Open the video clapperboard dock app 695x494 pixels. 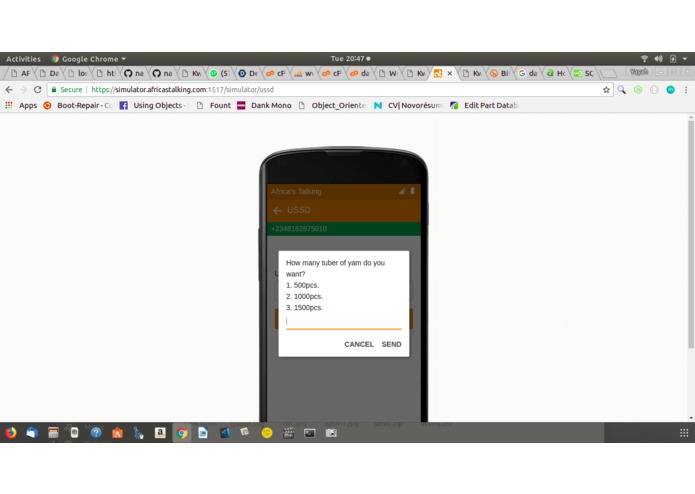(288, 433)
